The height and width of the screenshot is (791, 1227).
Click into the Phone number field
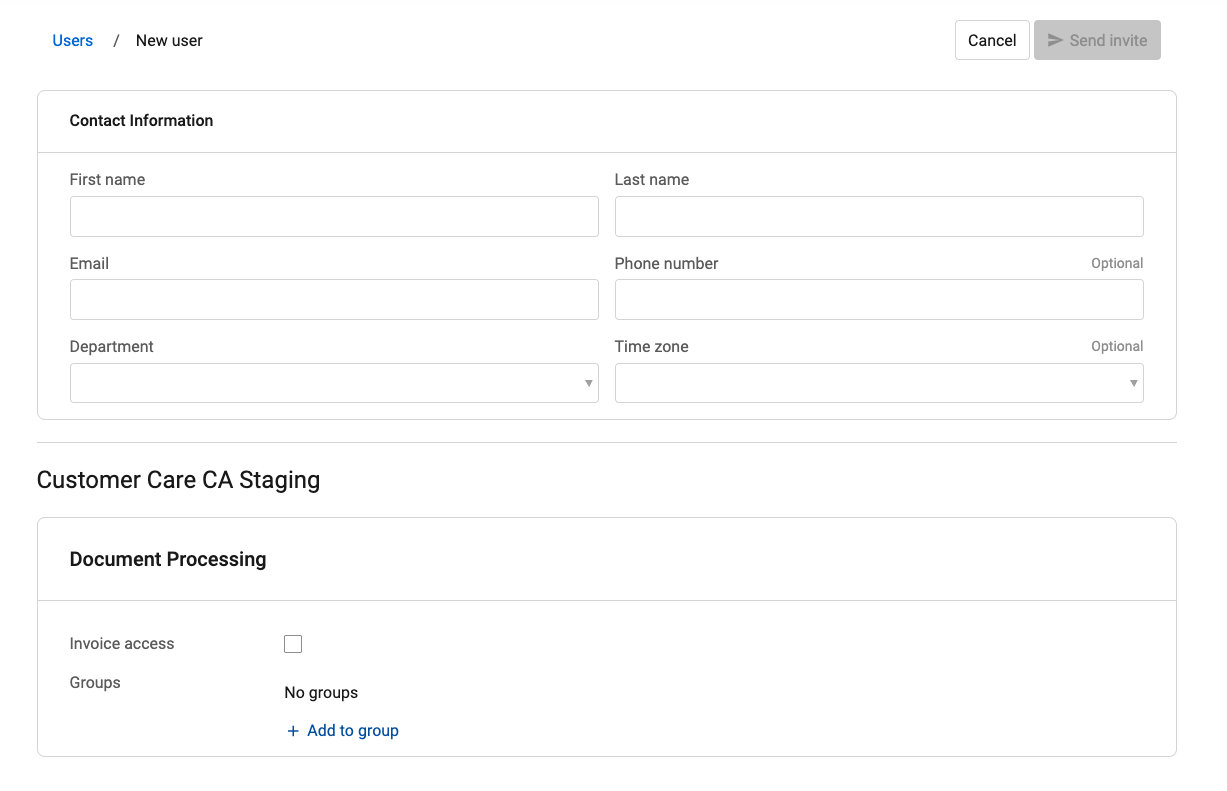point(879,299)
